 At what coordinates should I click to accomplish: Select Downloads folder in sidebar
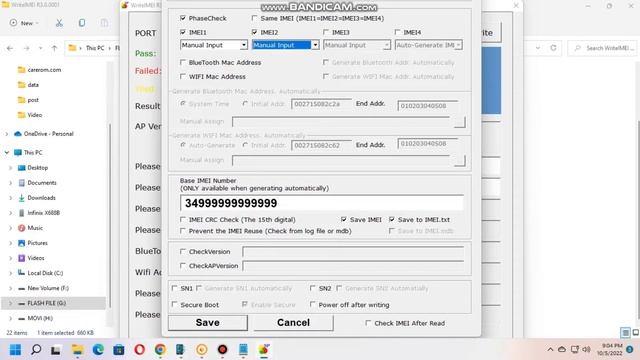41,198
